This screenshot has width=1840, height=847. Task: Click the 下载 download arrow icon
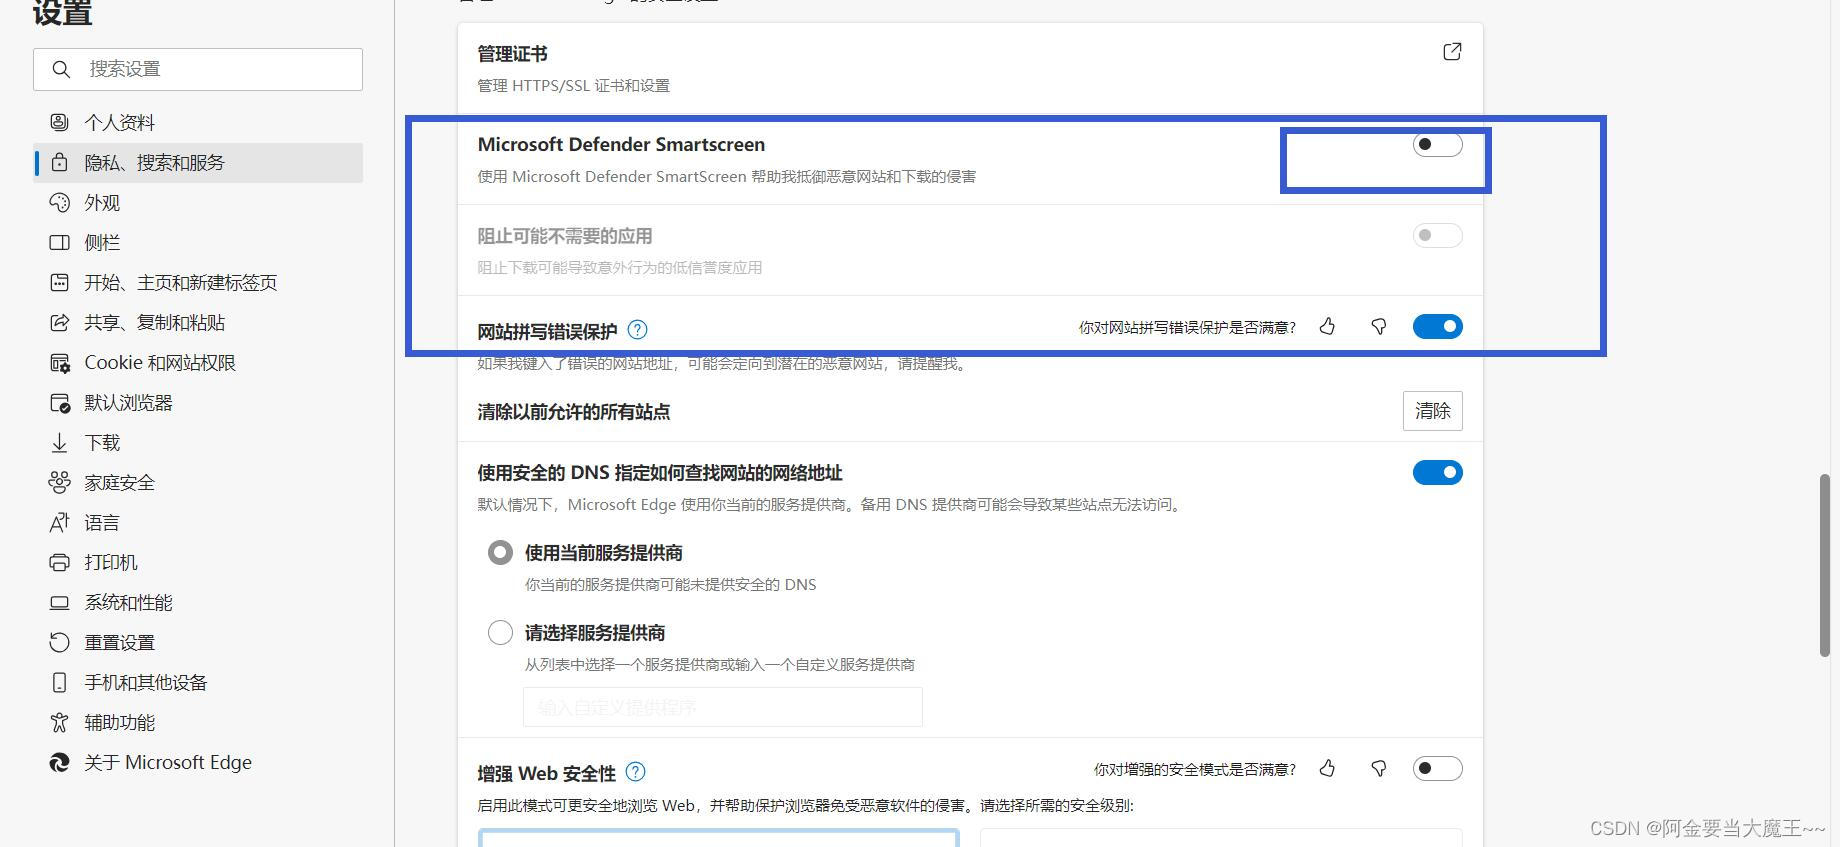click(59, 442)
